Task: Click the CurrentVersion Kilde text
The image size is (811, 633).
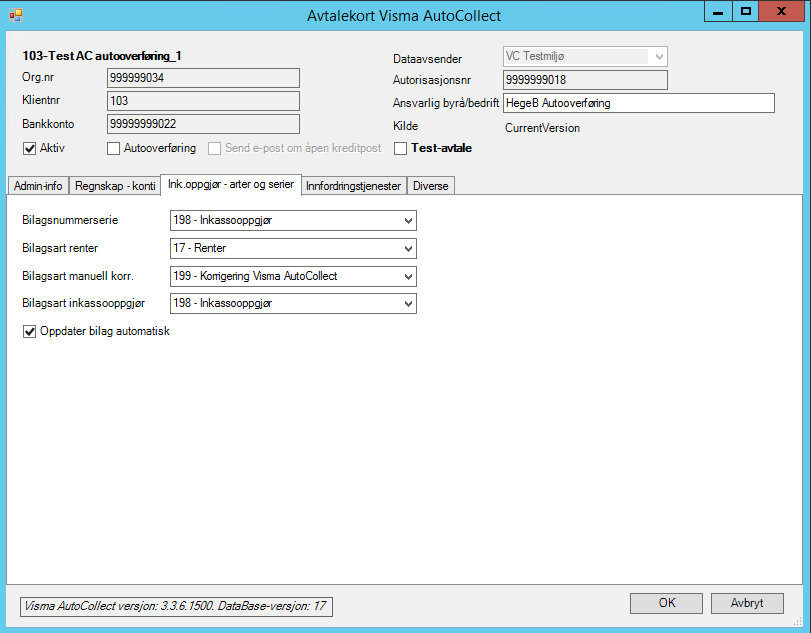Action: pos(542,128)
